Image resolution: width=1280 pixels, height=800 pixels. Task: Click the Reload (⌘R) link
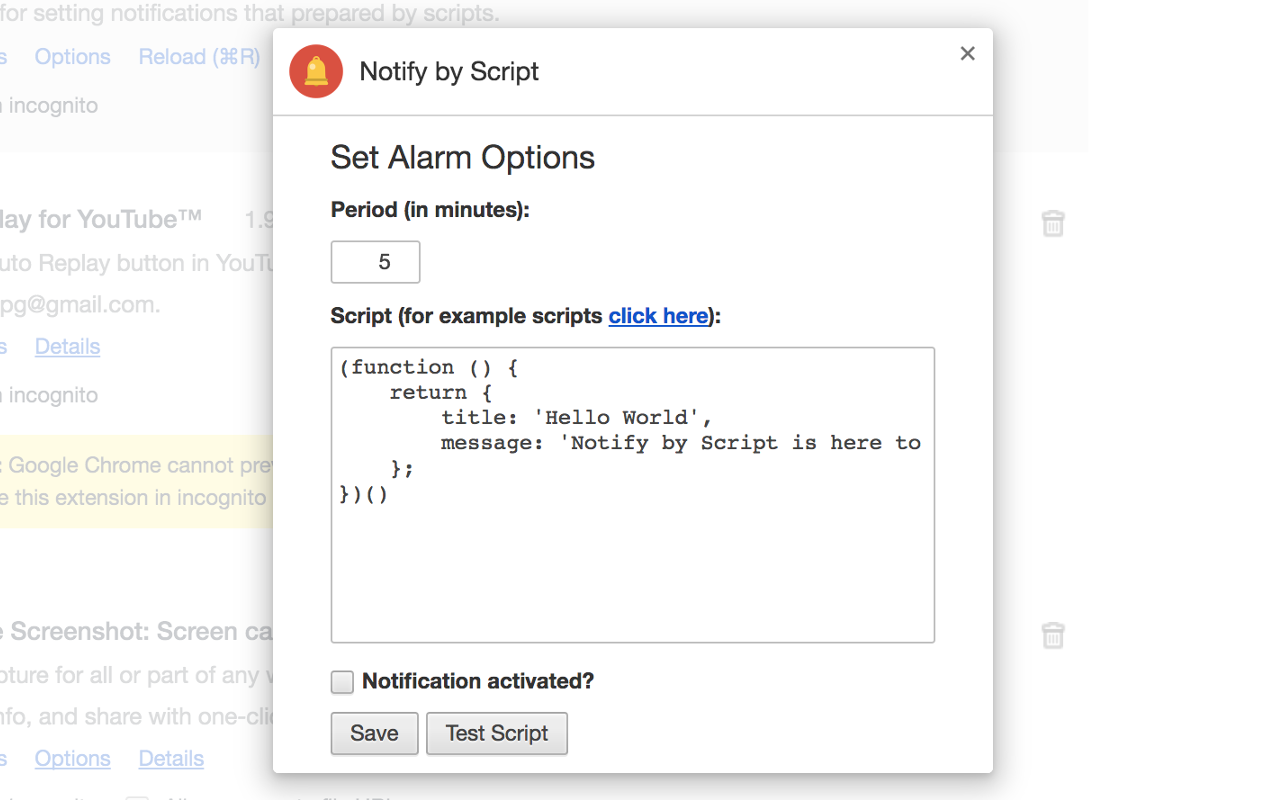198,57
